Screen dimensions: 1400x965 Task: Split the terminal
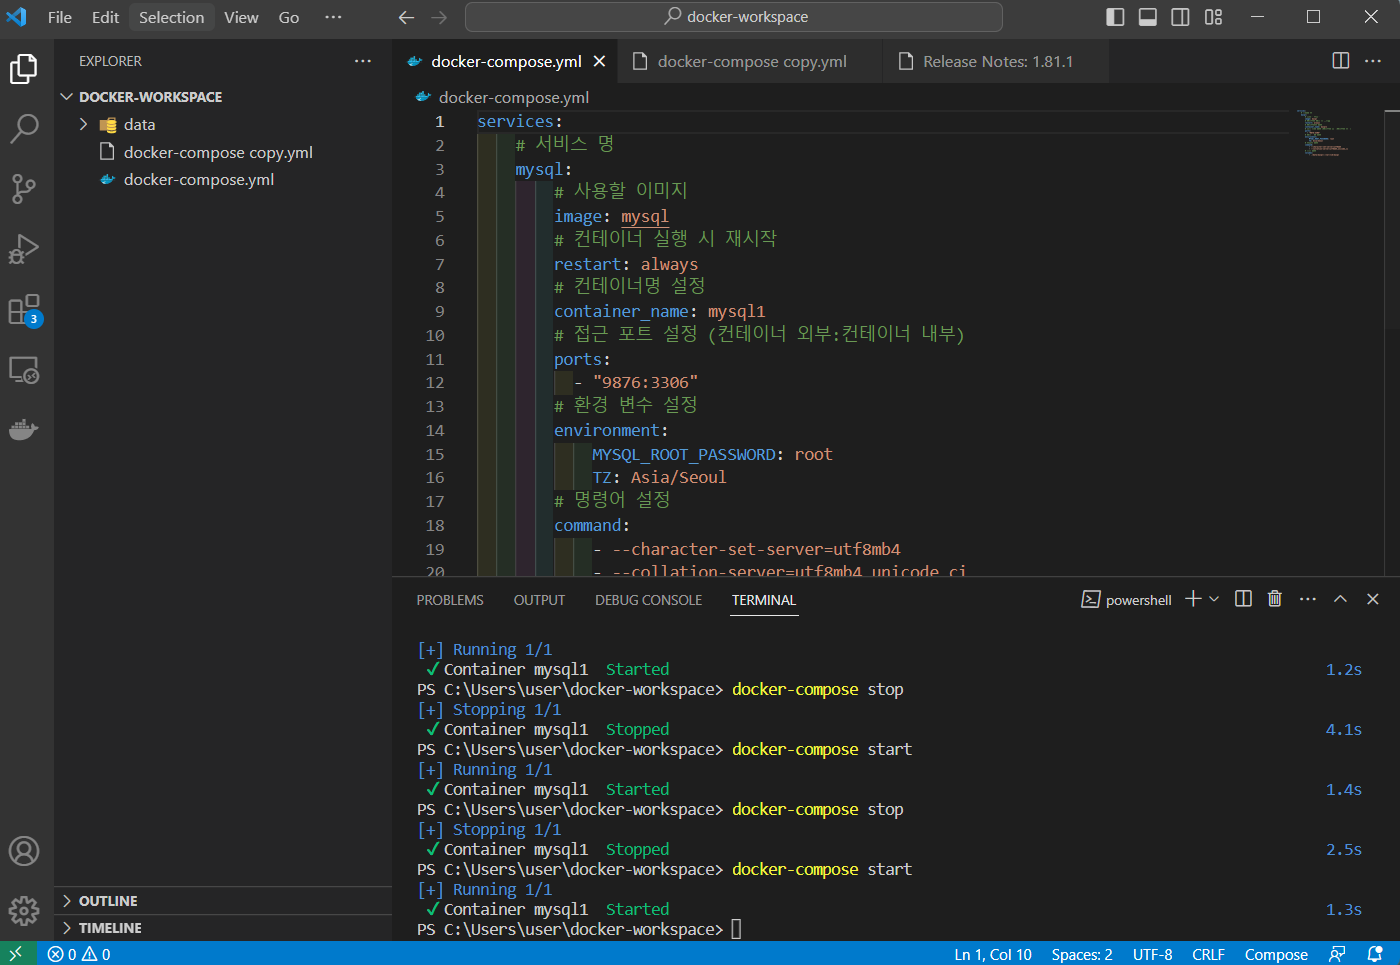tap(1243, 599)
